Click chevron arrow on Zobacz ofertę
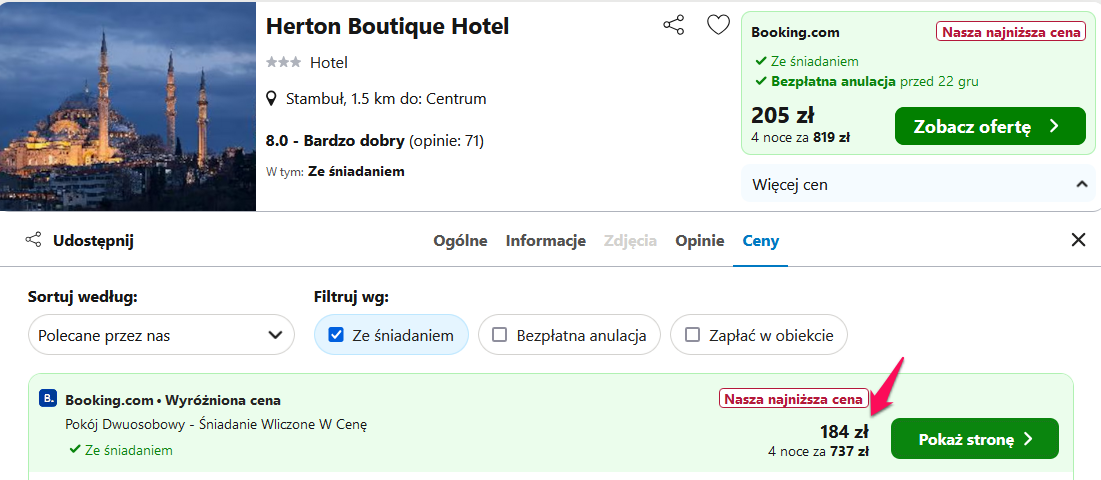Screen dimensions: 1101x480 pyautogui.click(x=1053, y=126)
